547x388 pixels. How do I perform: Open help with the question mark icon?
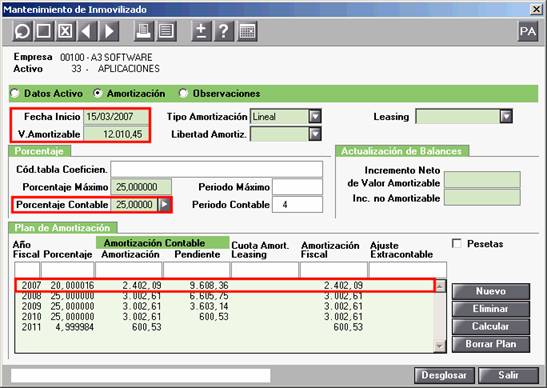point(224,31)
